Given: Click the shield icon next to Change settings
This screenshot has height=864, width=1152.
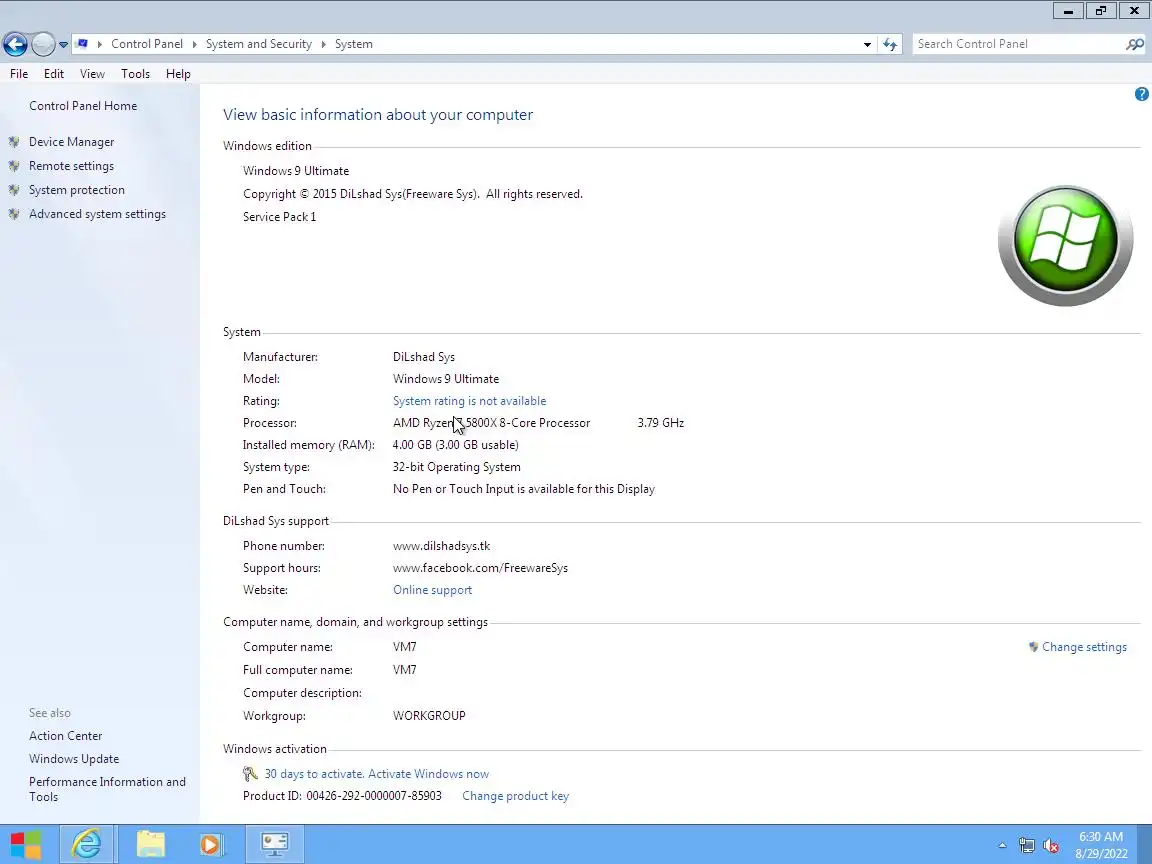Looking at the screenshot, I should coord(1034,647).
